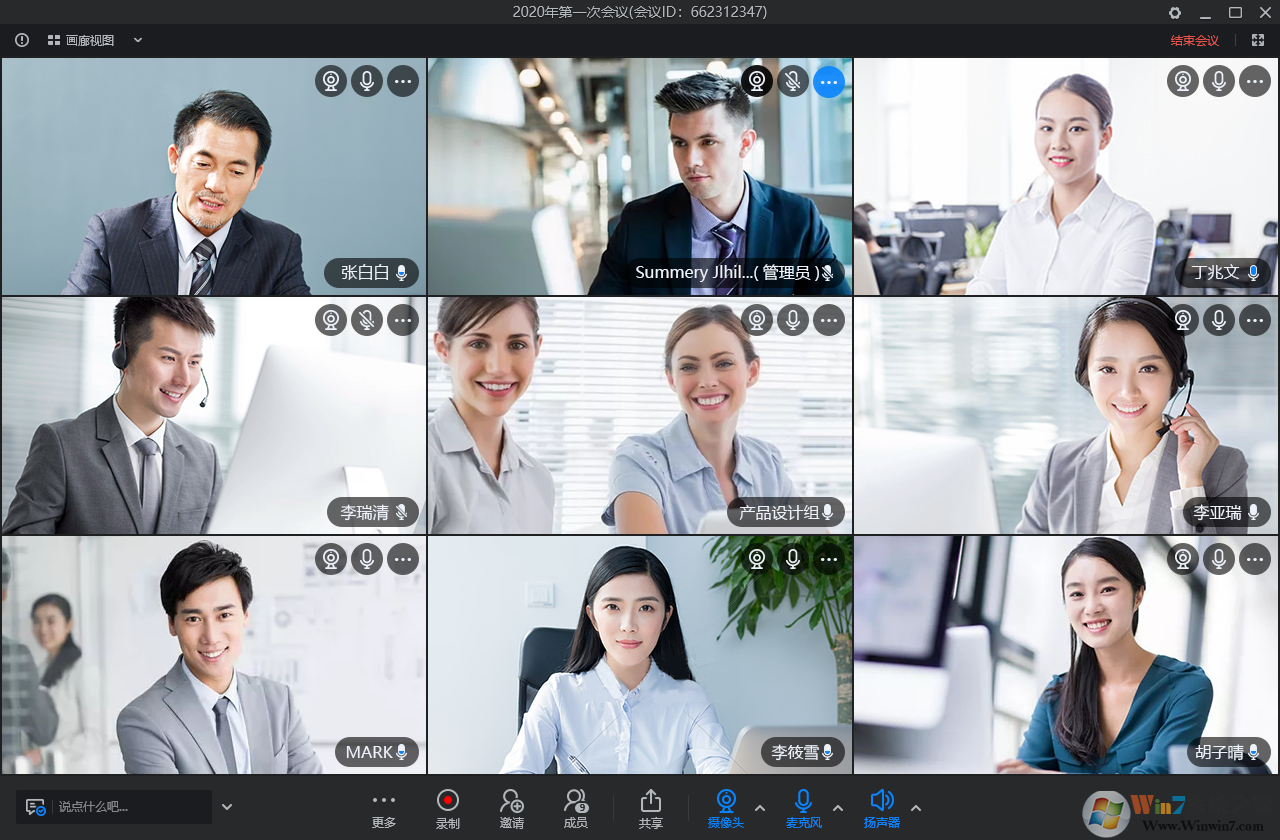Expand the chat input chevron
Viewport: 1280px width, 840px height.
click(x=226, y=806)
